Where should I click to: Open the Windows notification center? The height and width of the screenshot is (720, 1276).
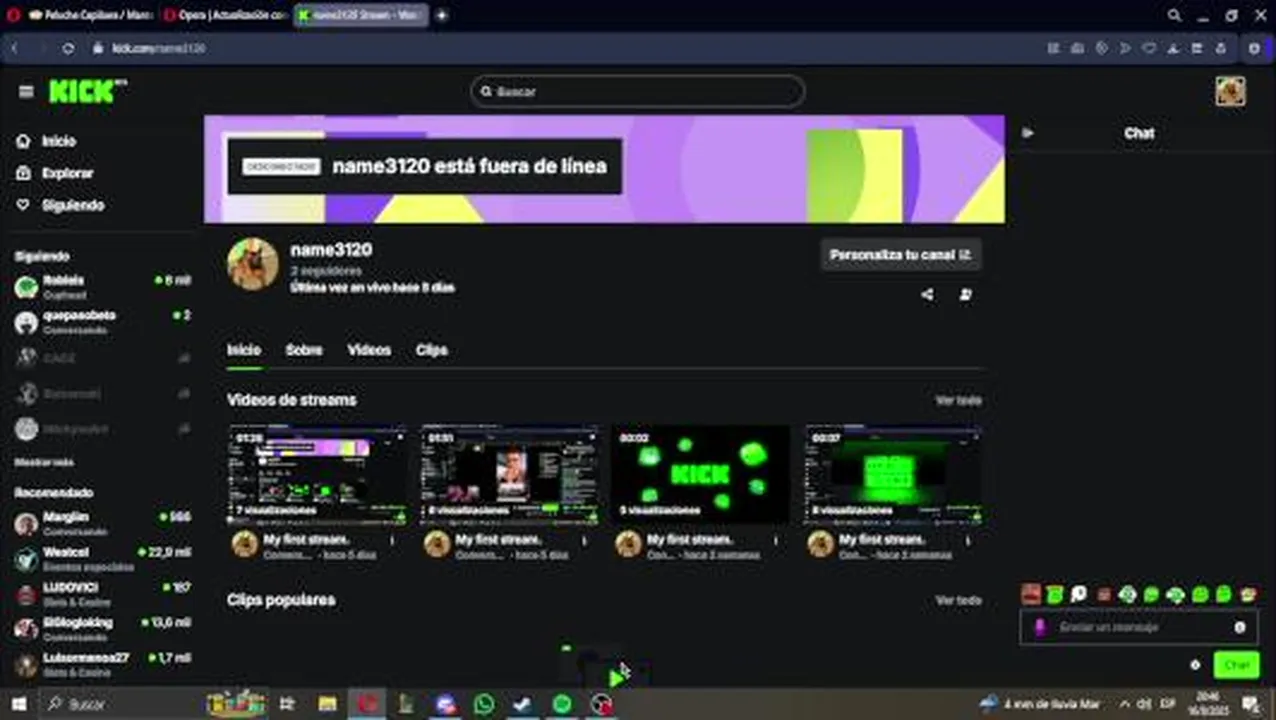(1252, 704)
